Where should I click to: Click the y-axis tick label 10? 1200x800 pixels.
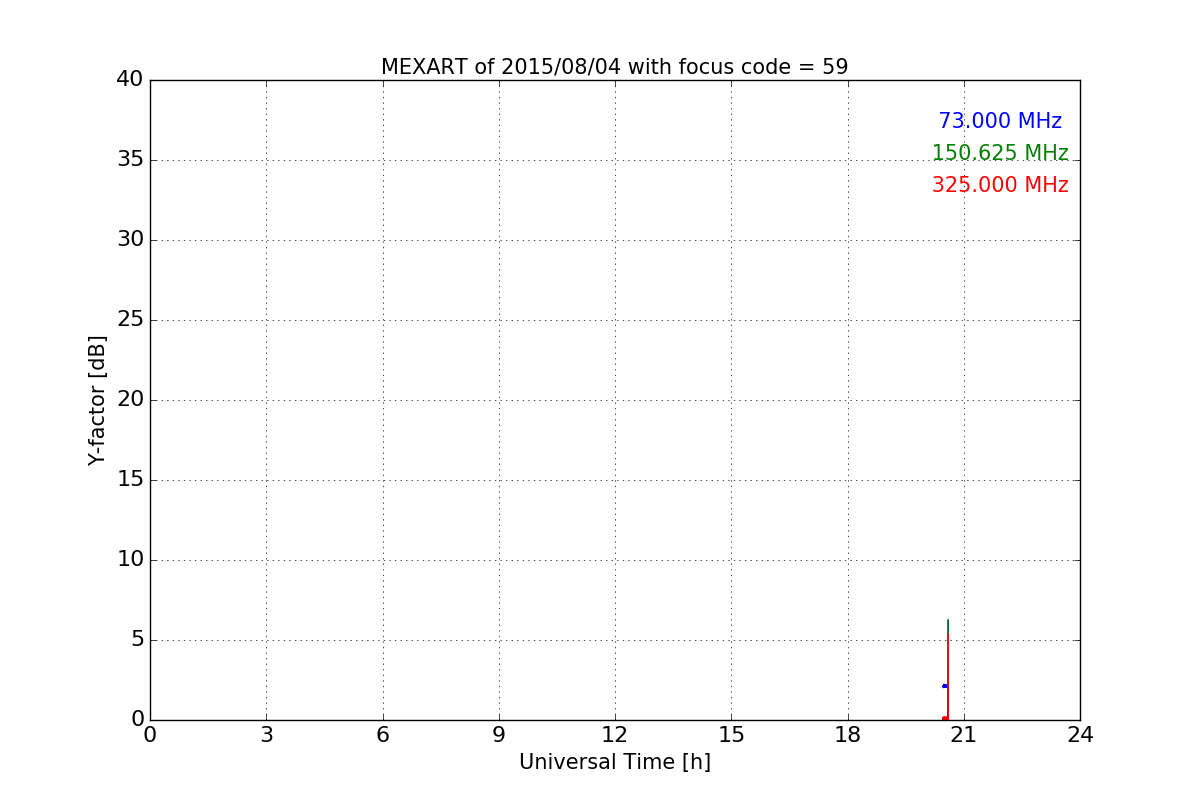(x=130, y=559)
